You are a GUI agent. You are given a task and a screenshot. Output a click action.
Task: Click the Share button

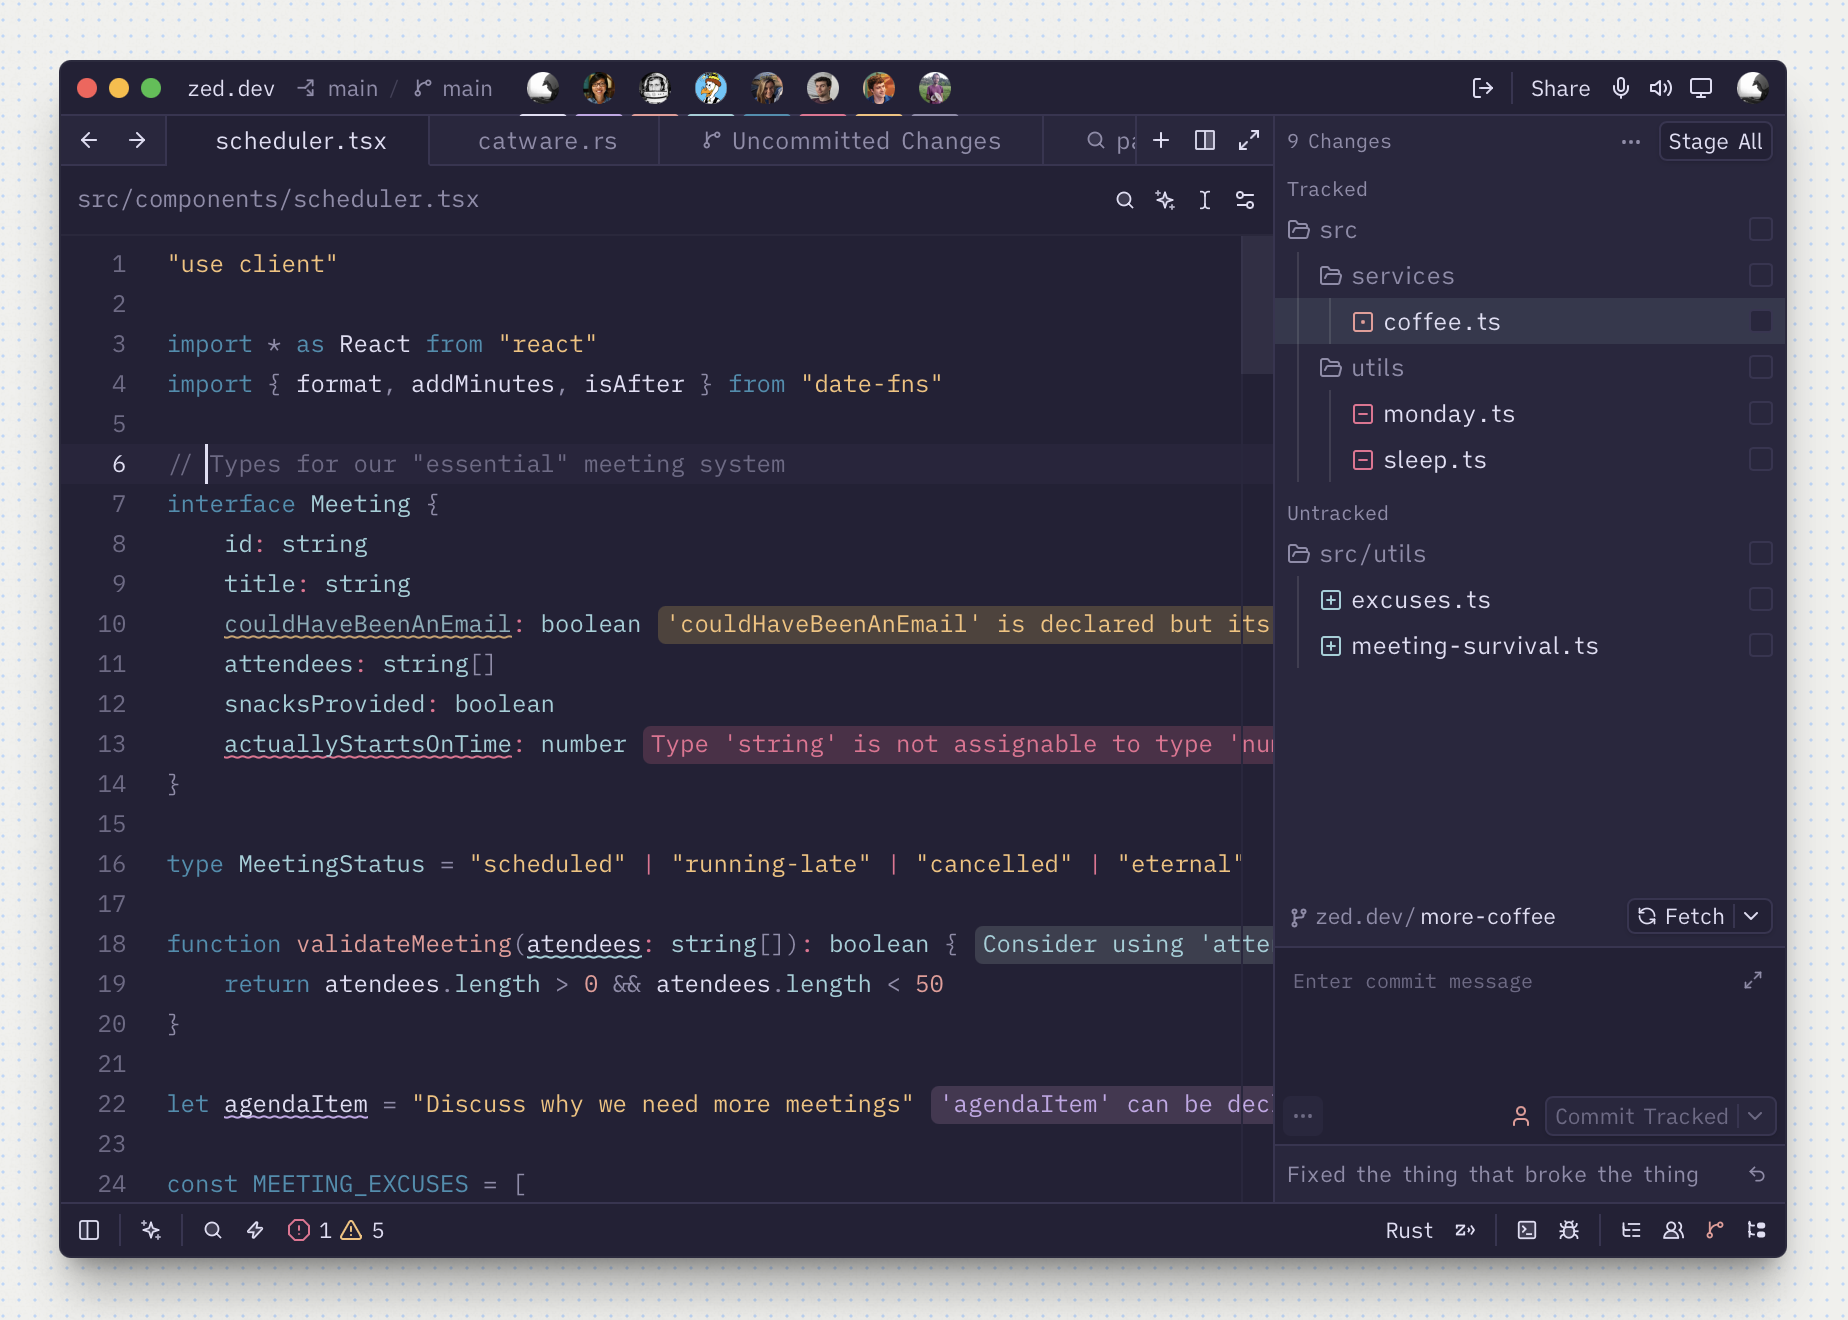1560,88
